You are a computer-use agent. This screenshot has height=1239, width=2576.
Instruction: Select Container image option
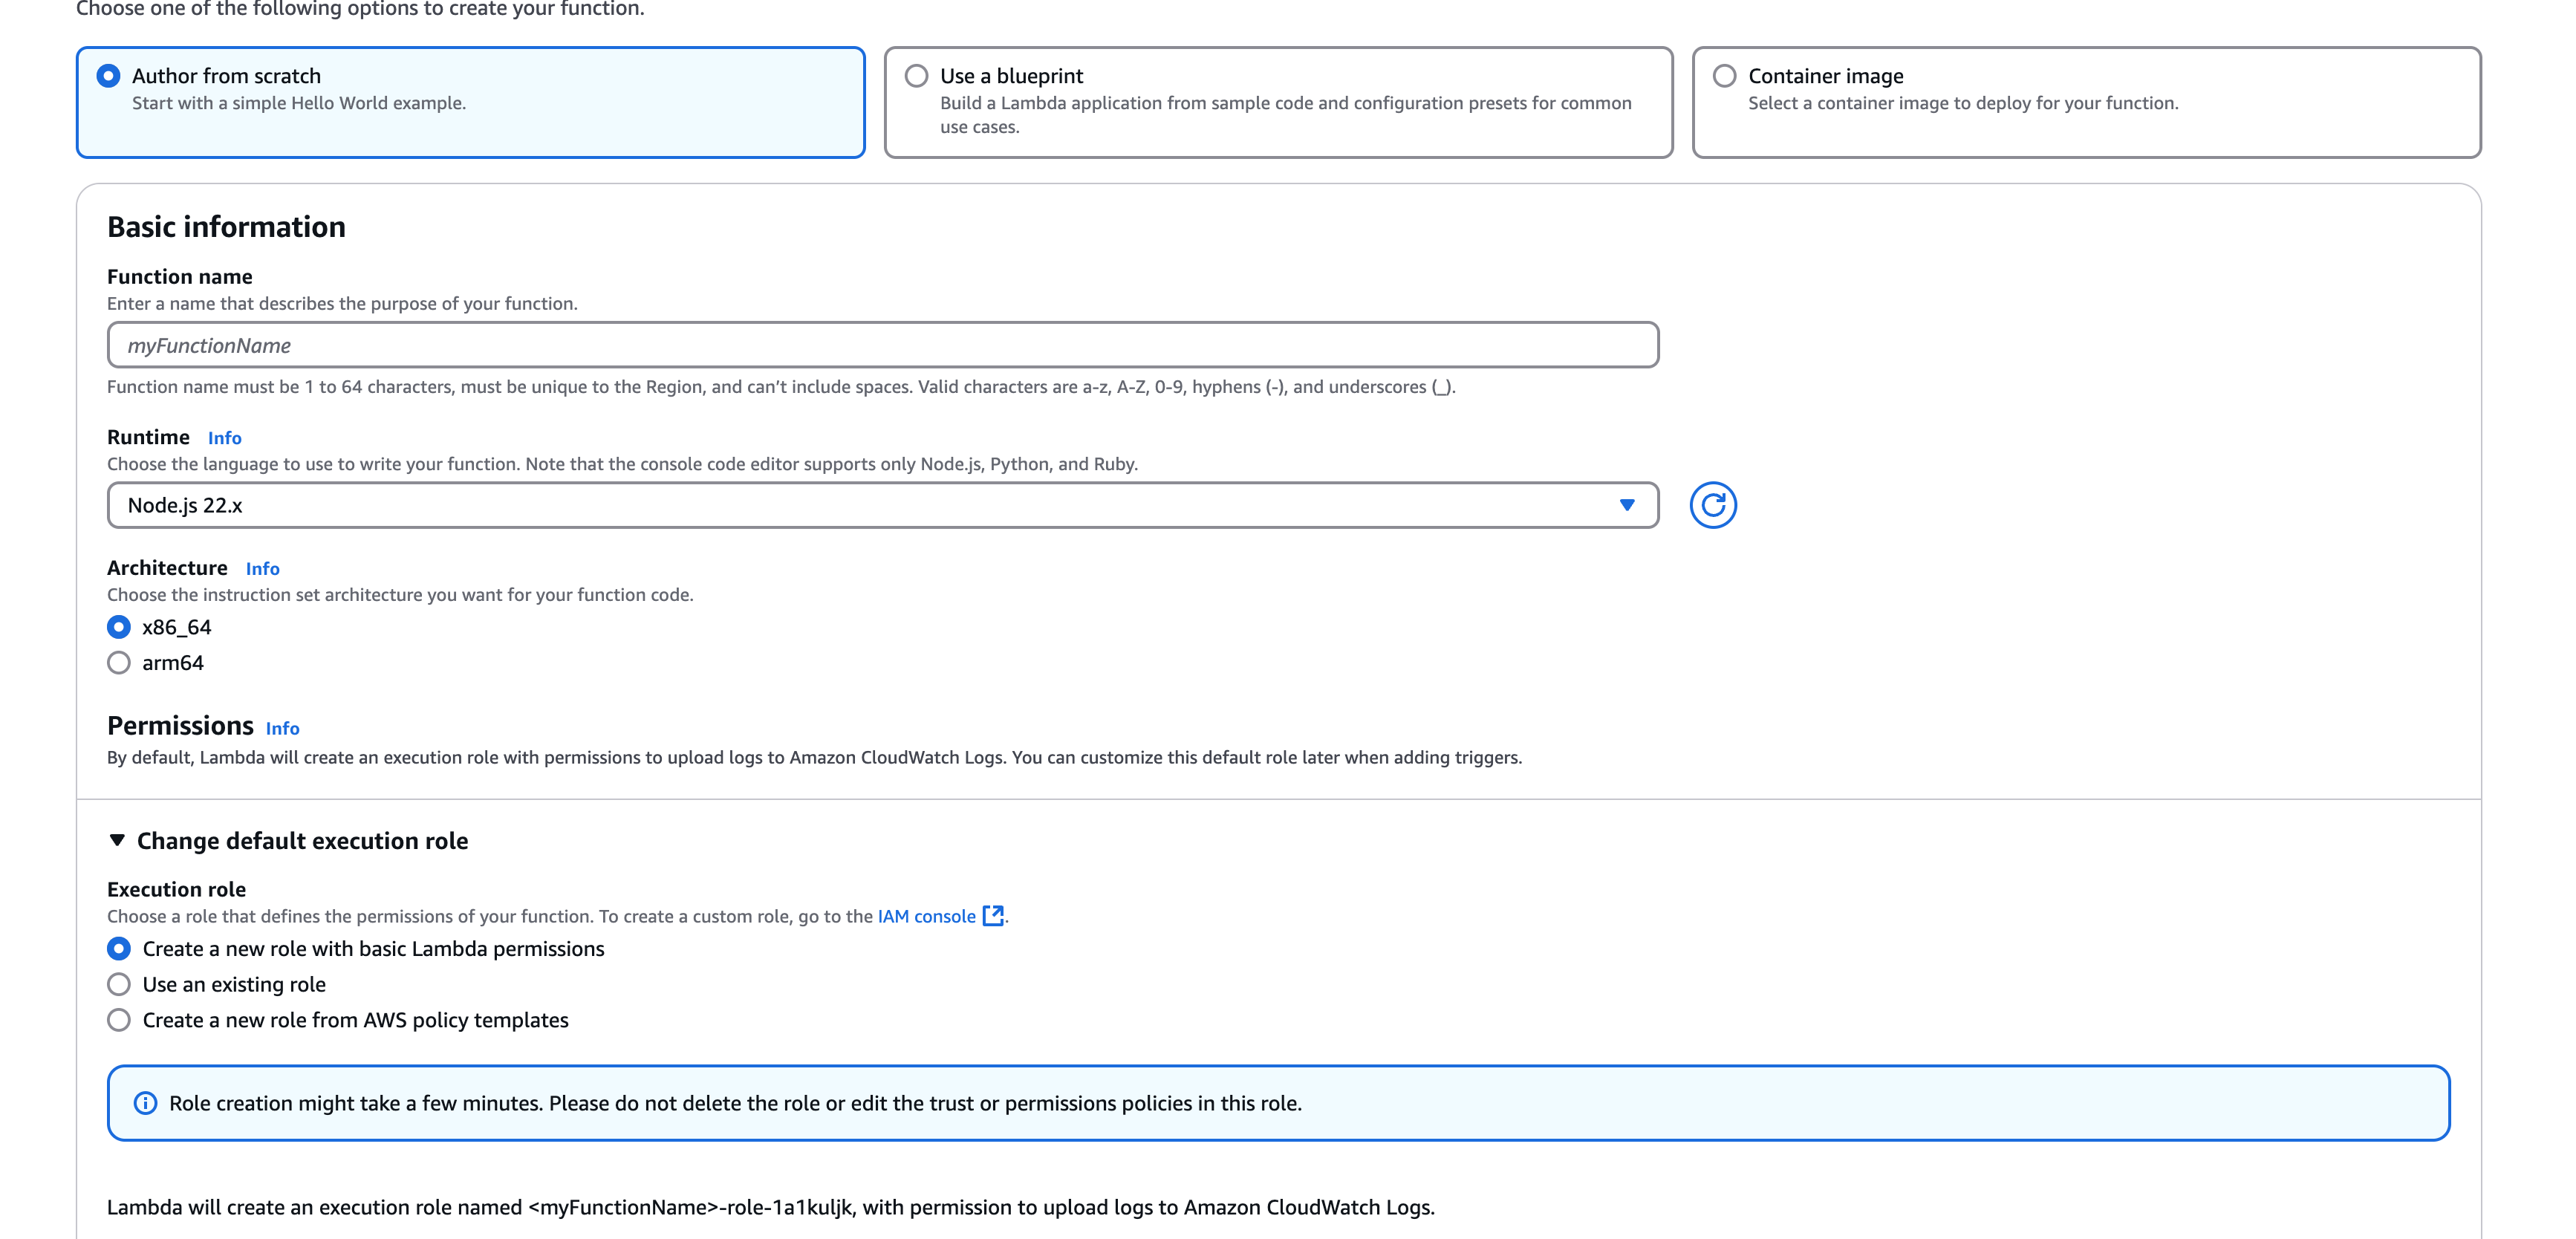pos(1724,76)
